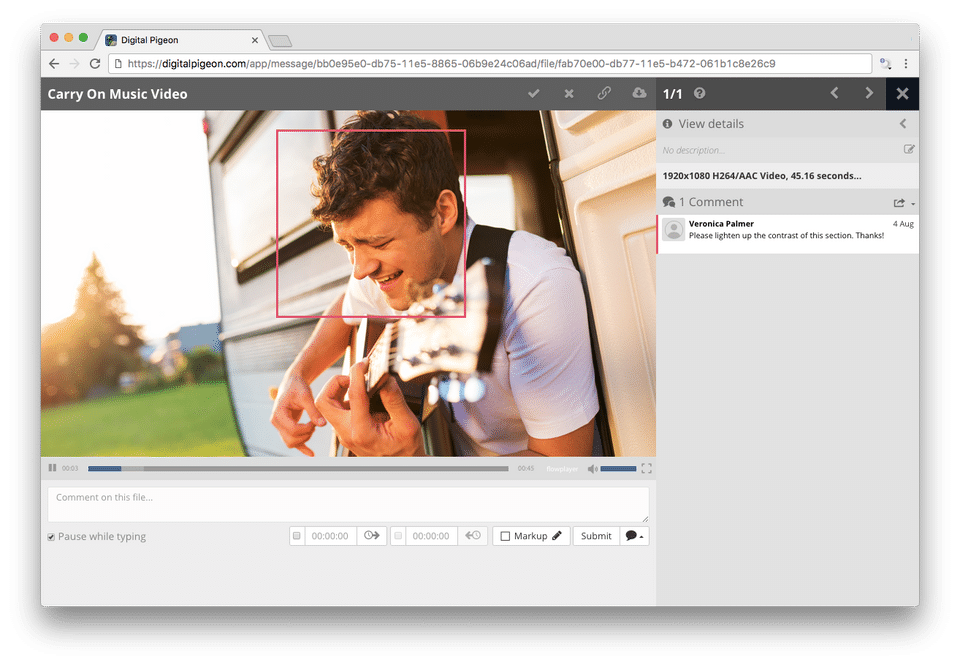Go to the next file arrow
Image resolution: width=960 pixels, height=665 pixels.
pyautogui.click(x=869, y=93)
